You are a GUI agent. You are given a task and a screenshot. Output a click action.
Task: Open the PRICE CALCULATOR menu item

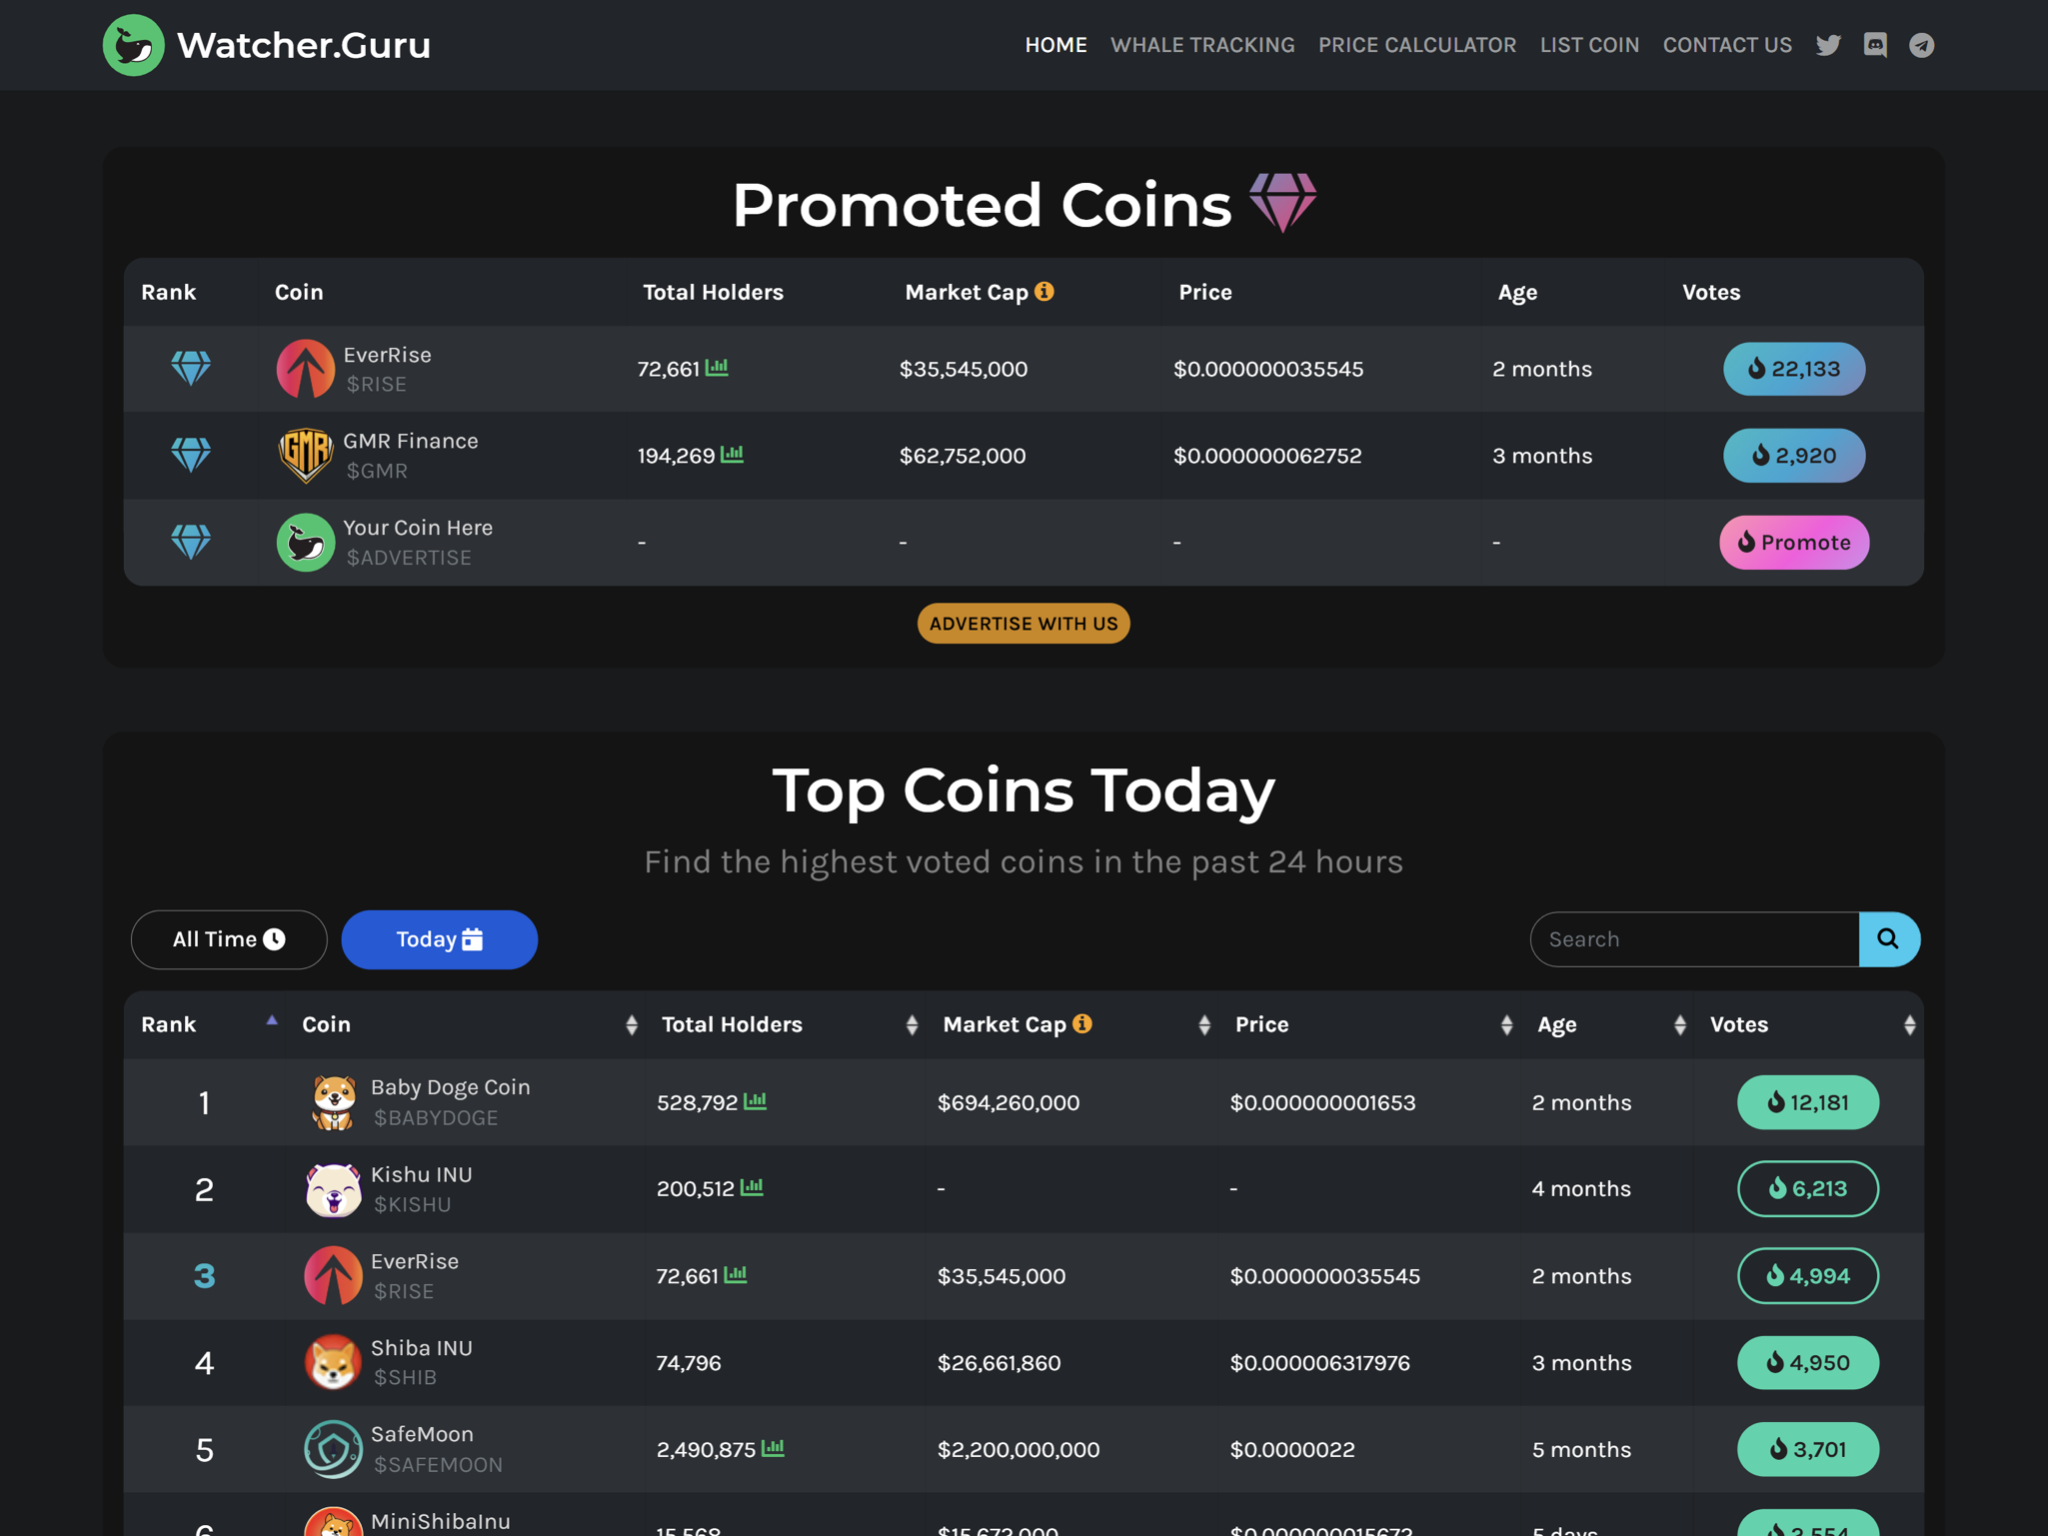click(x=1416, y=44)
